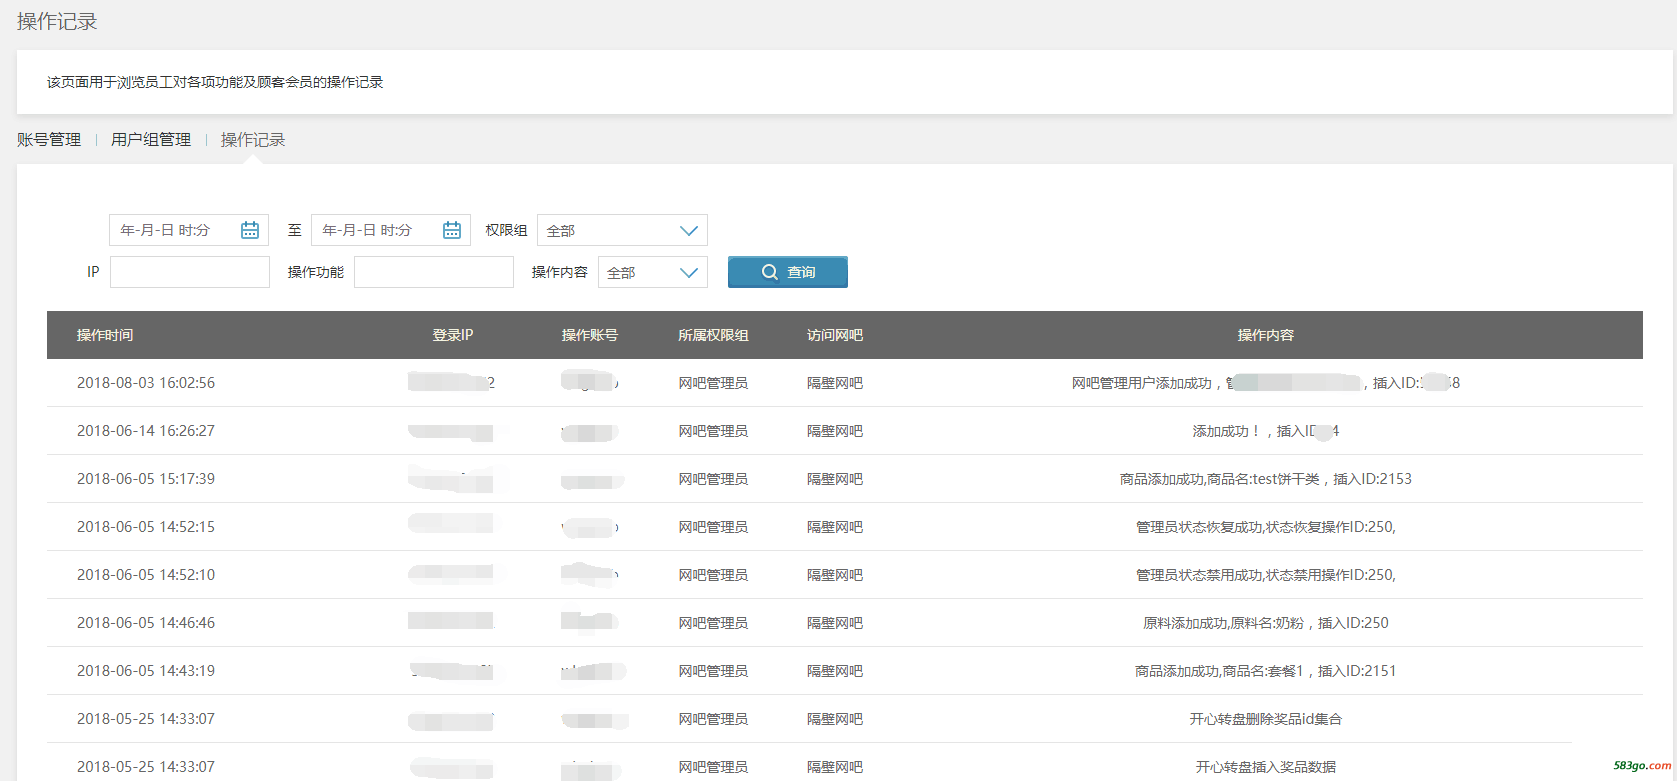1677x781 pixels.
Task: Select the timestamp 2018-06-14 16:26:27
Action: [x=146, y=431]
